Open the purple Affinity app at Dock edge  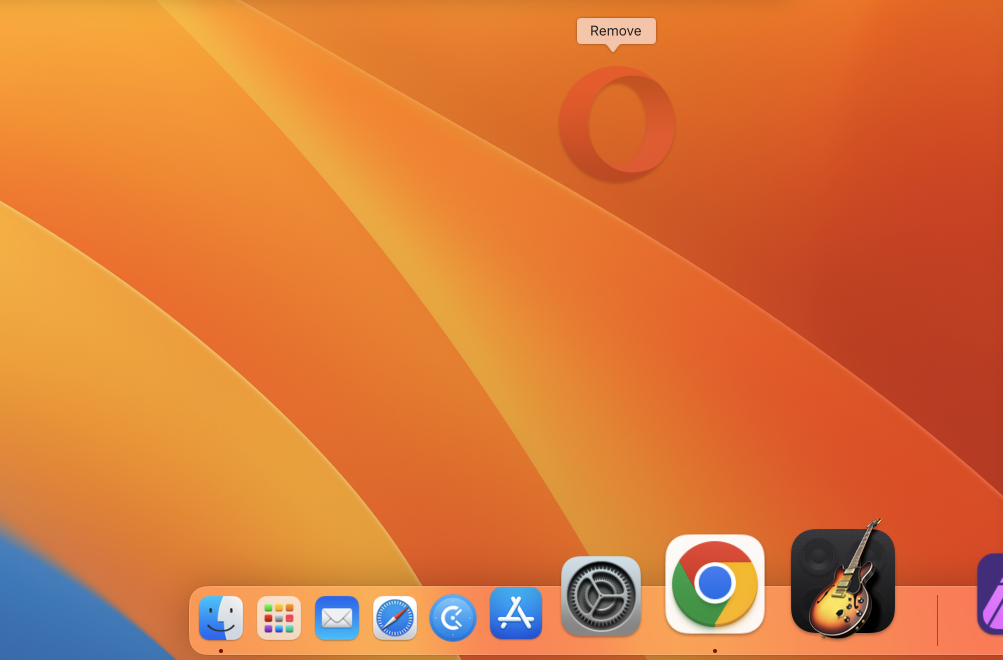coord(990,594)
